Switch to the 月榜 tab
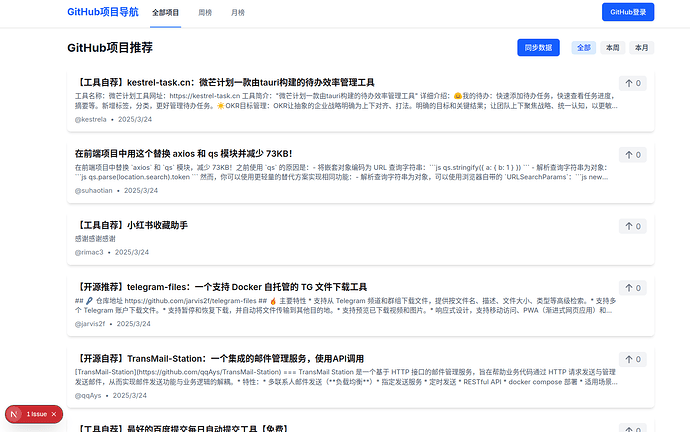Viewport: 690px width, 432px height. 238,13
